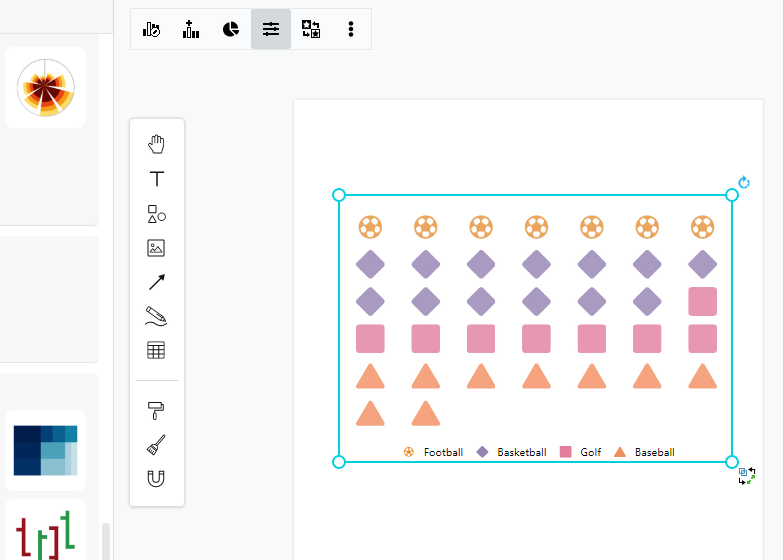
Task: Toggle the chart settings sliders button
Action: 271,29
